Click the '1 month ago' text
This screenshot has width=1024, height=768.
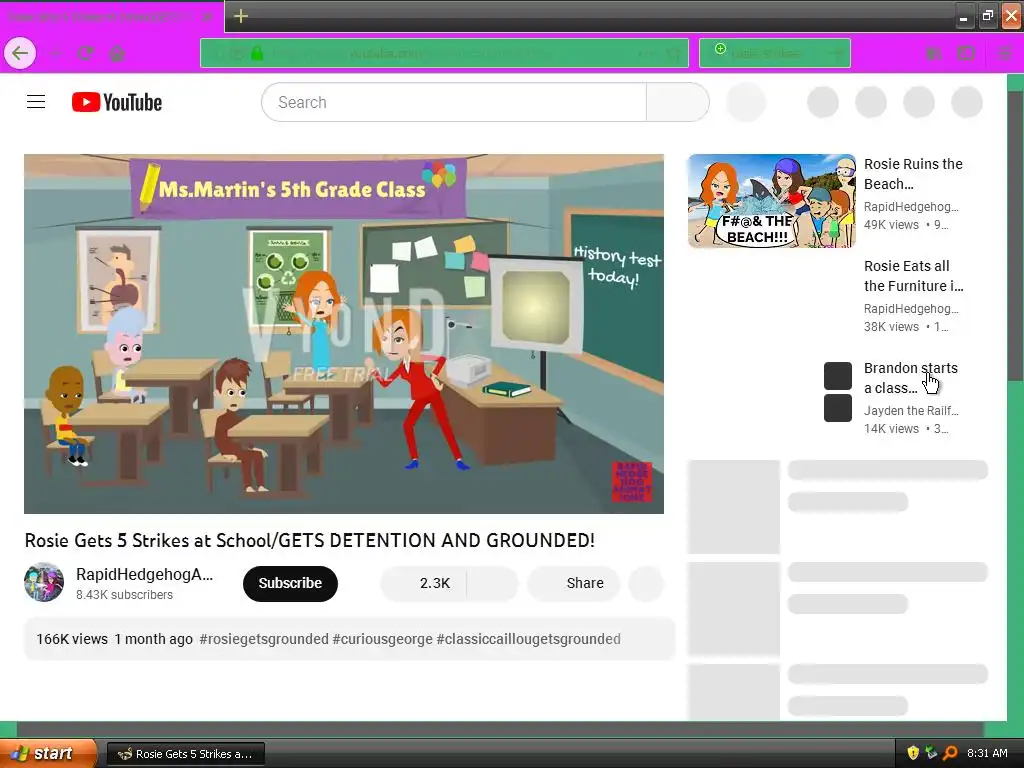pyautogui.click(x=153, y=639)
